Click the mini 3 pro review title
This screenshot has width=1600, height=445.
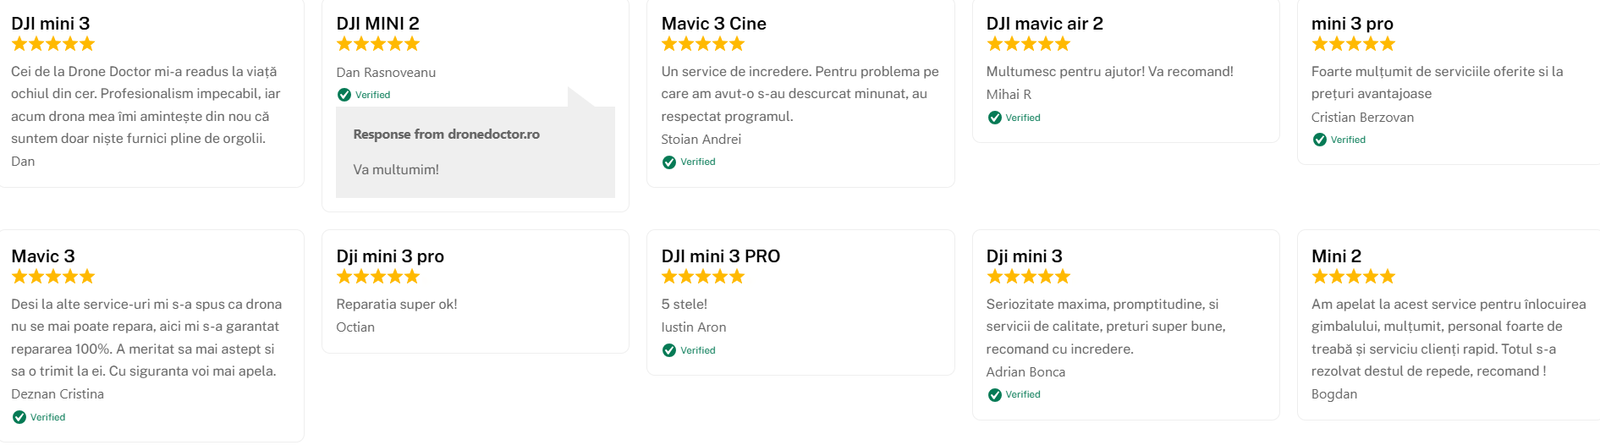pyautogui.click(x=1352, y=23)
